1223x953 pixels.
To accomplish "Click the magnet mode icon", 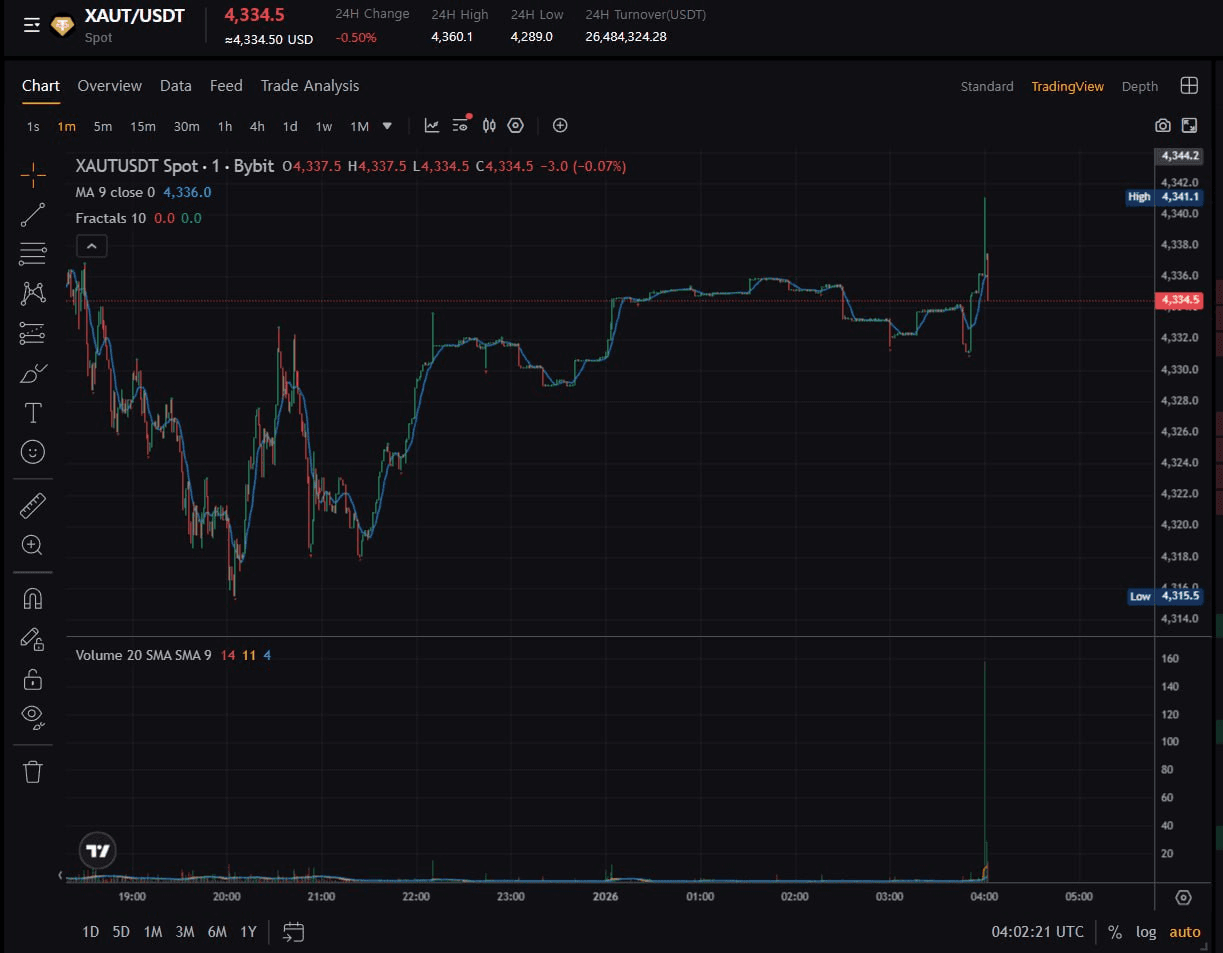I will pyautogui.click(x=33, y=598).
